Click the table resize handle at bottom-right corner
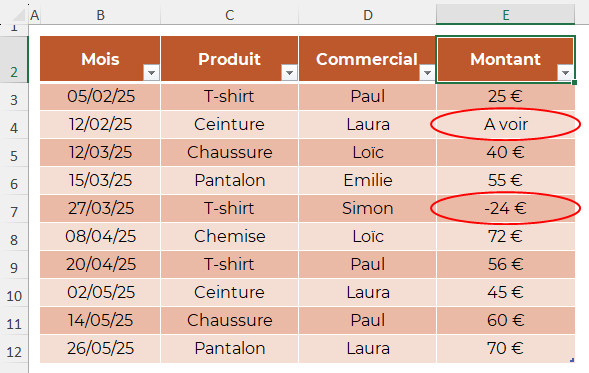Viewport: 589px width, 373px height. tap(572, 360)
